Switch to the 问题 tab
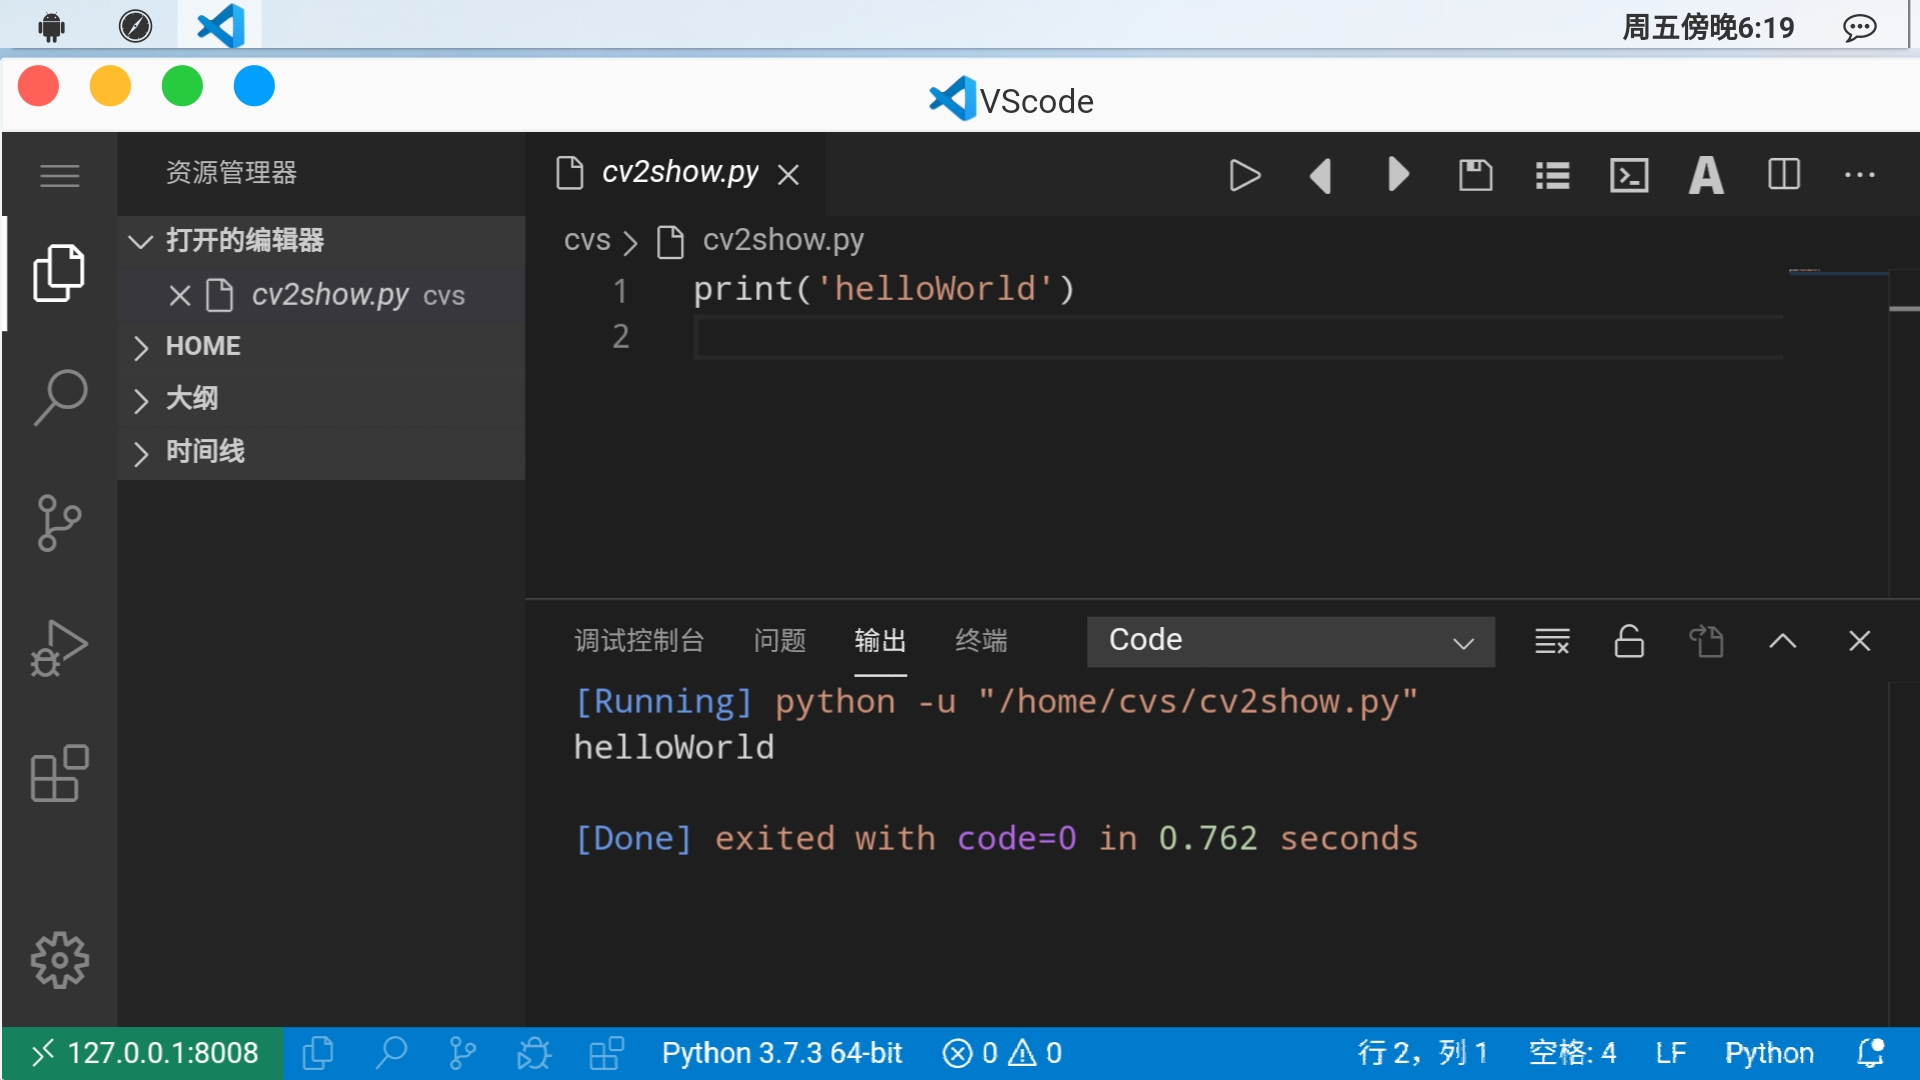This screenshot has height=1080, width=1920. click(779, 641)
